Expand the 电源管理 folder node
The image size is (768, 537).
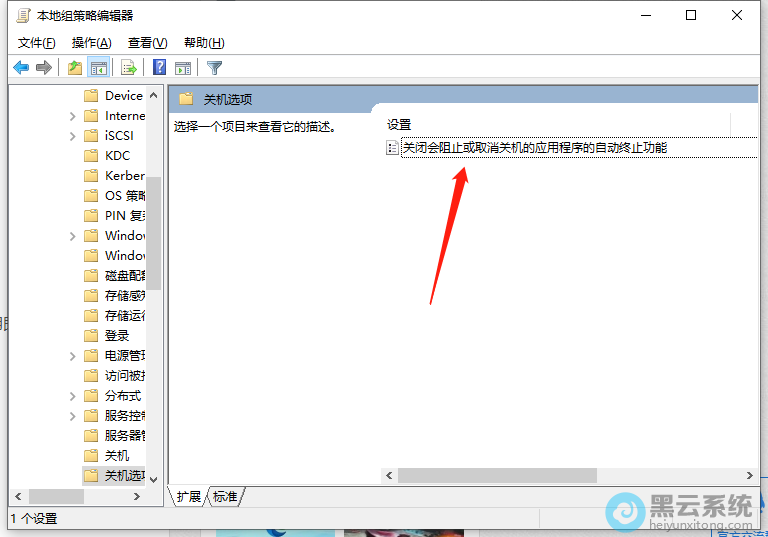tap(73, 356)
